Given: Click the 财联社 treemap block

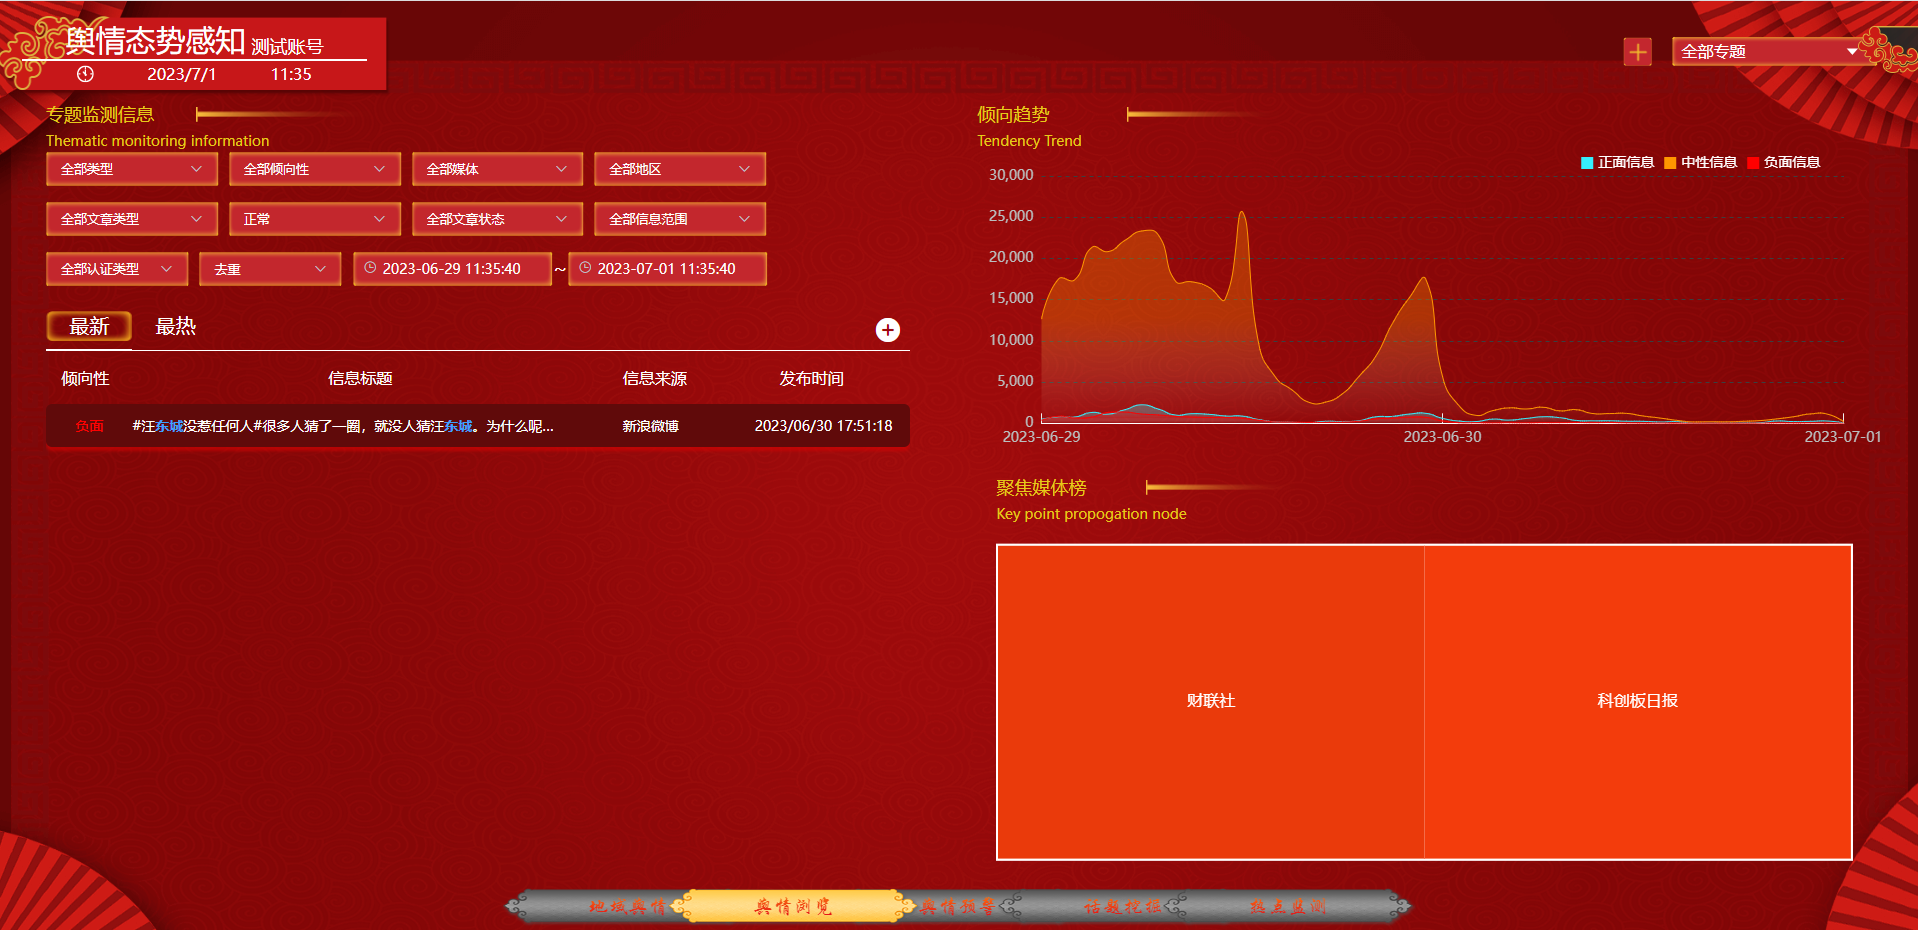Looking at the screenshot, I should 1211,701.
